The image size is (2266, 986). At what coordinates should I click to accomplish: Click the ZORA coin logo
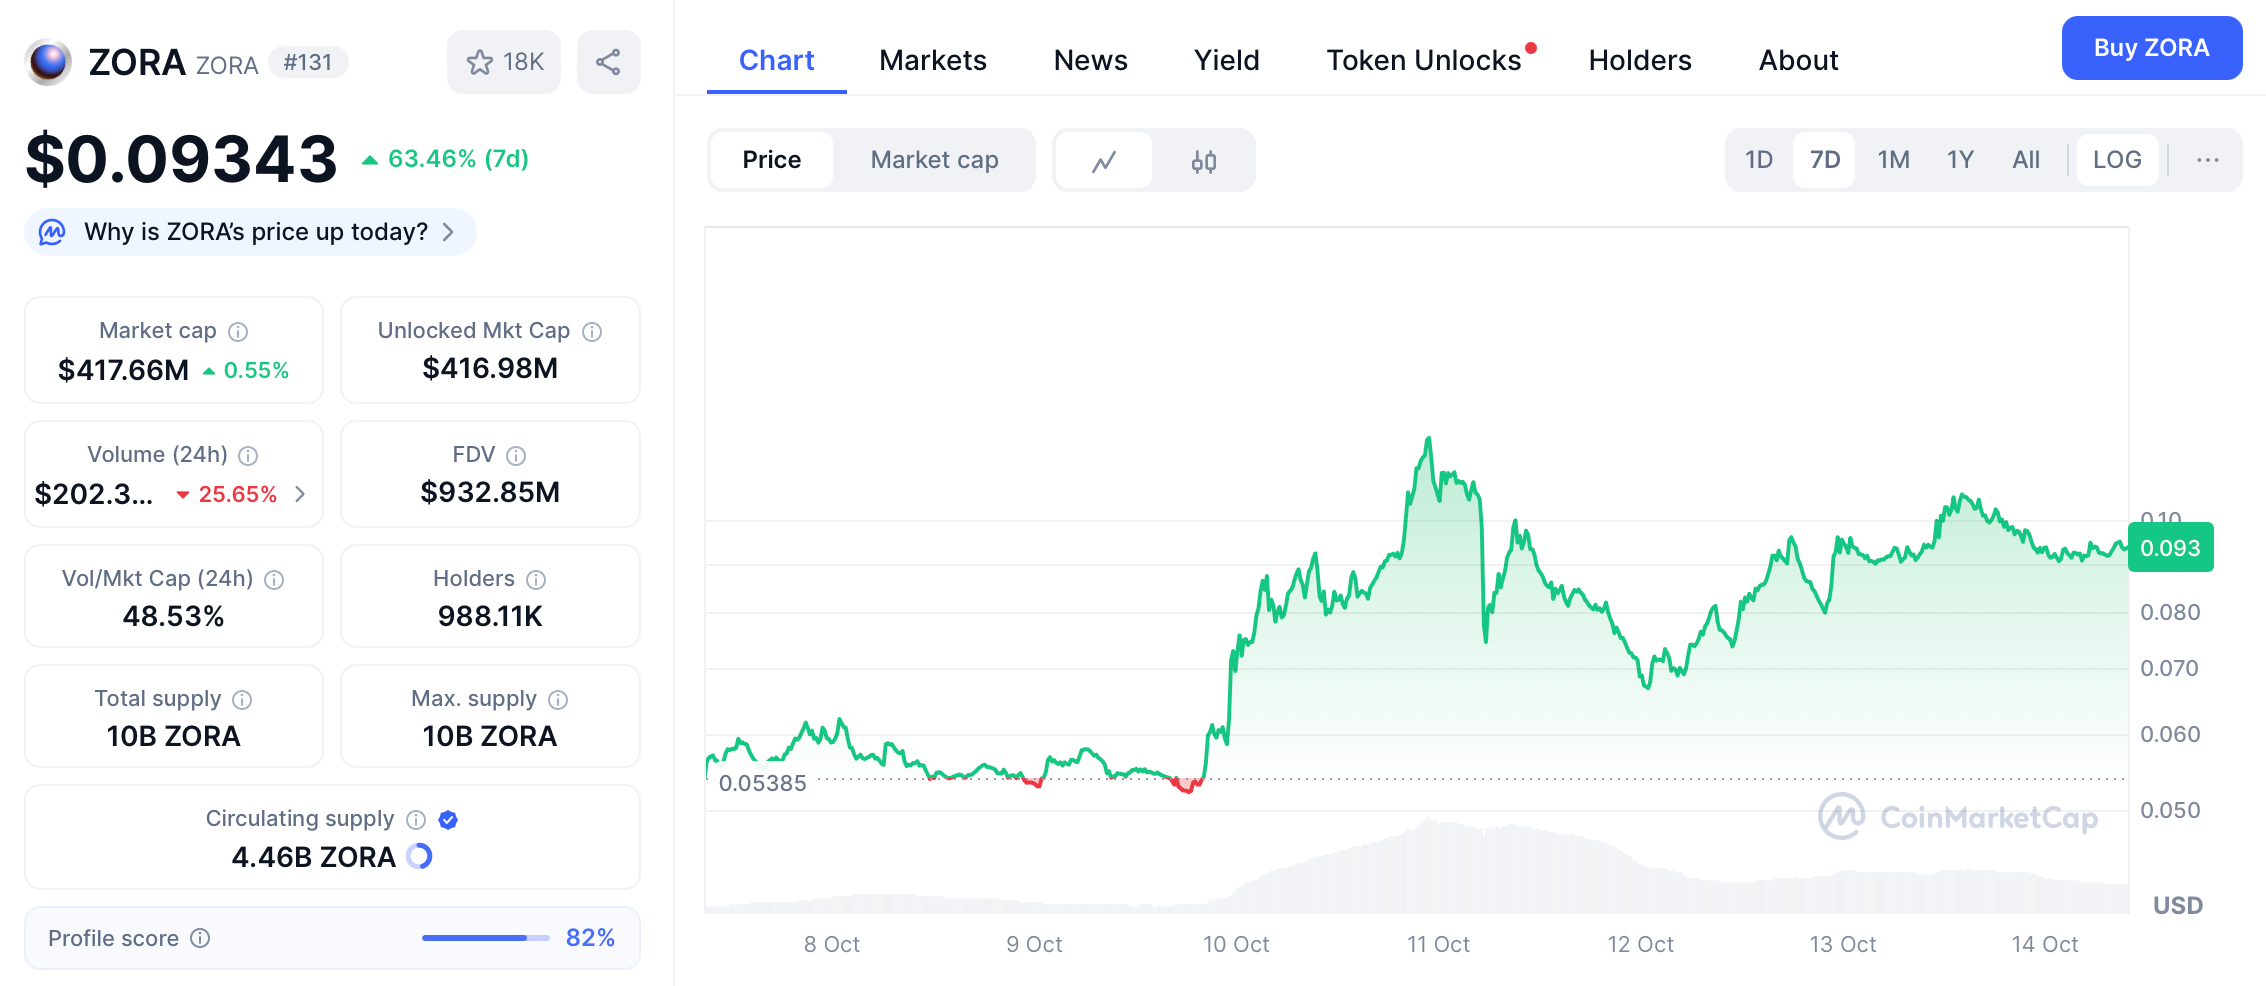(x=46, y=61)
